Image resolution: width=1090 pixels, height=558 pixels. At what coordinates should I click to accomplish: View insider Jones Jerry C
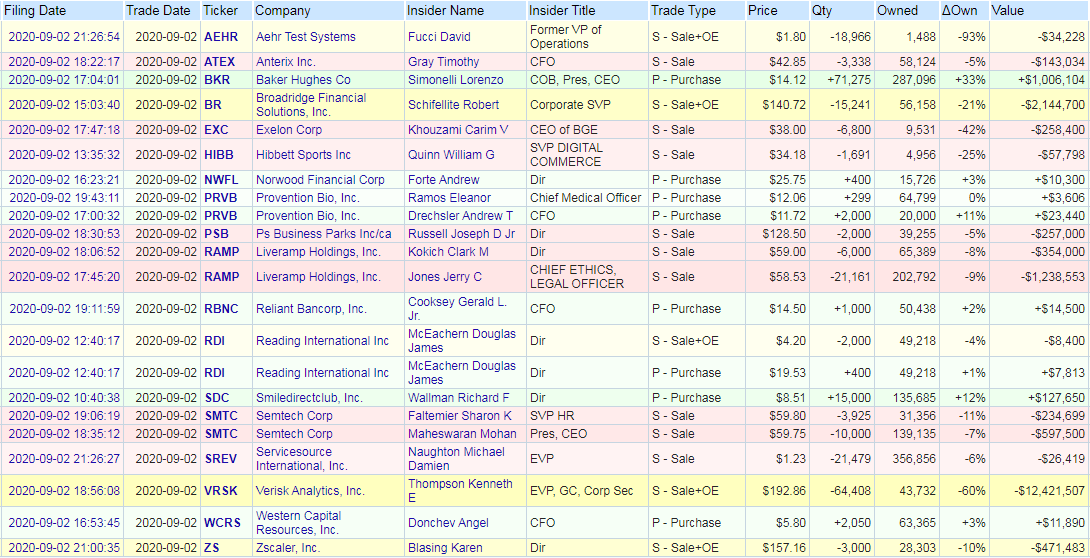pyautogui.click(x=445, y=277)
